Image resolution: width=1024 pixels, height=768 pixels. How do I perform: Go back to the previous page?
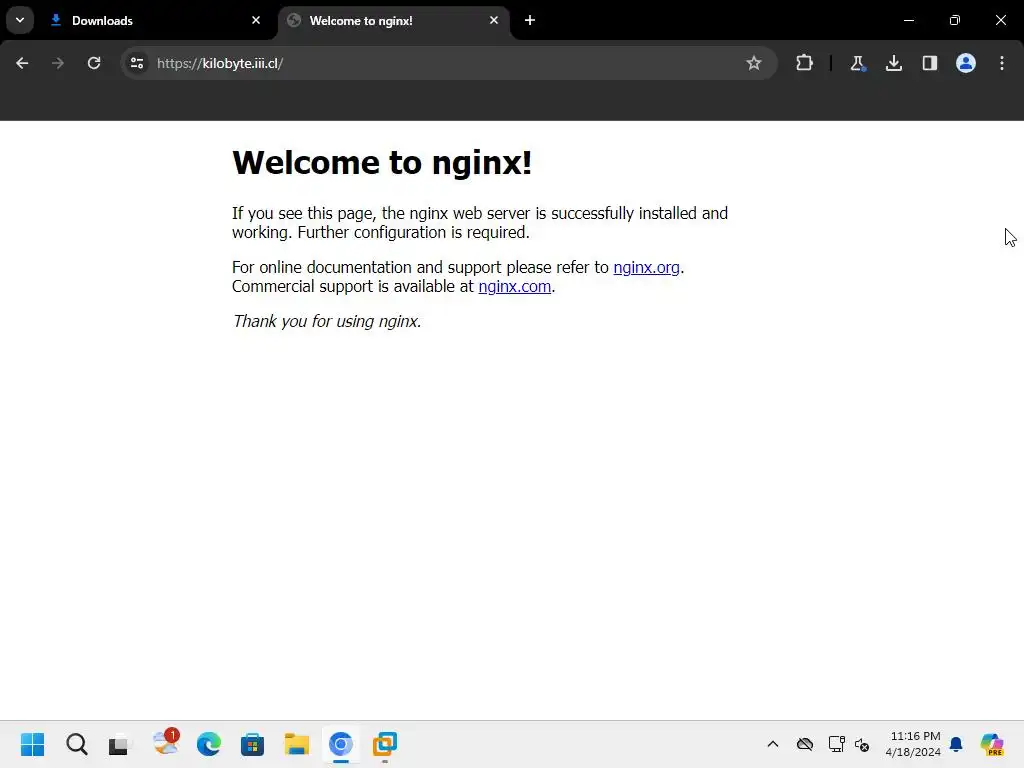point(22,63)
